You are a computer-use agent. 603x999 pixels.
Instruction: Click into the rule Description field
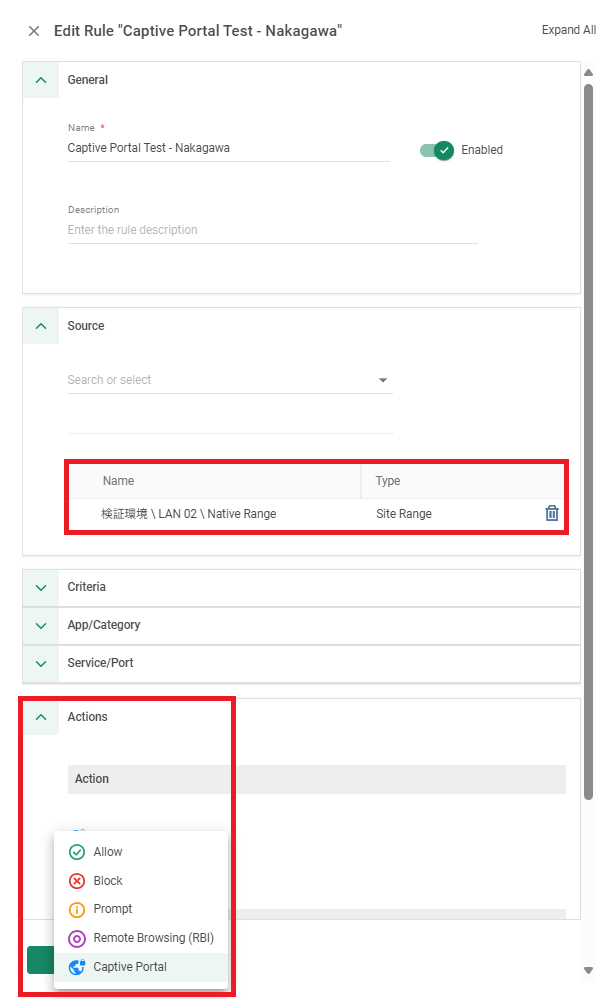273,230
